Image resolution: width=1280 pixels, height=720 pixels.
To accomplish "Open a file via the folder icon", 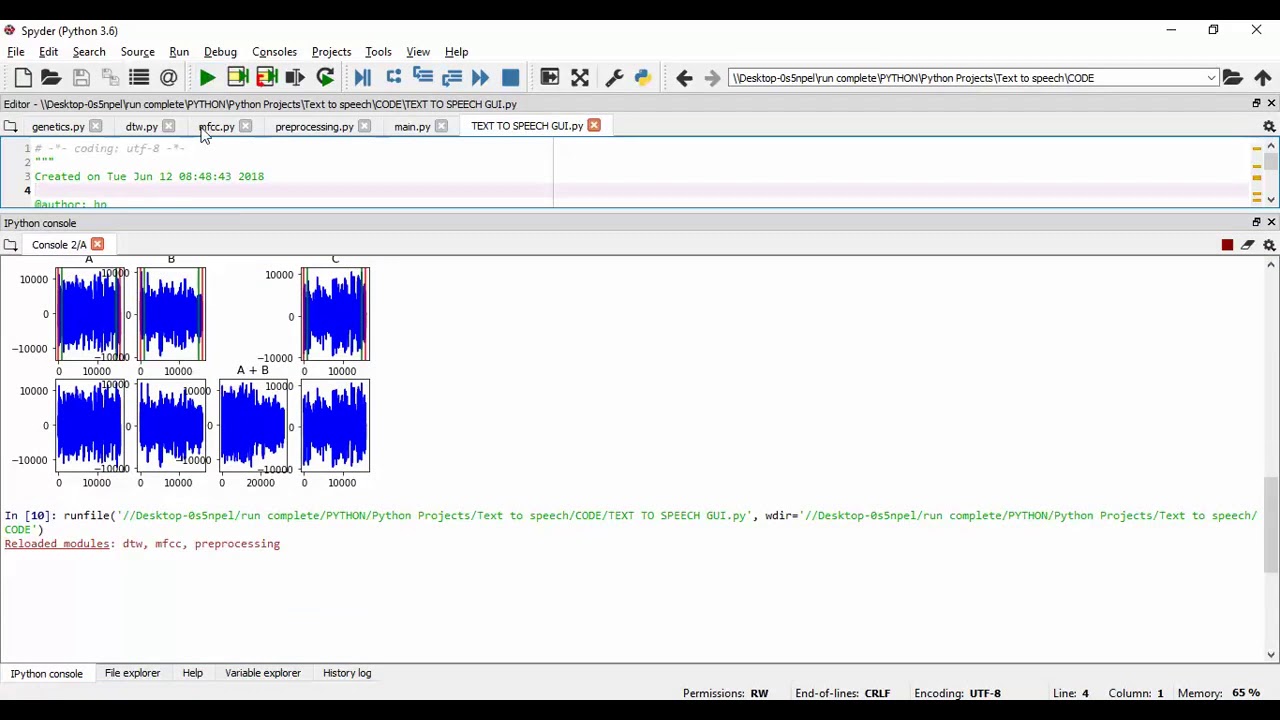I will (51, 78).
